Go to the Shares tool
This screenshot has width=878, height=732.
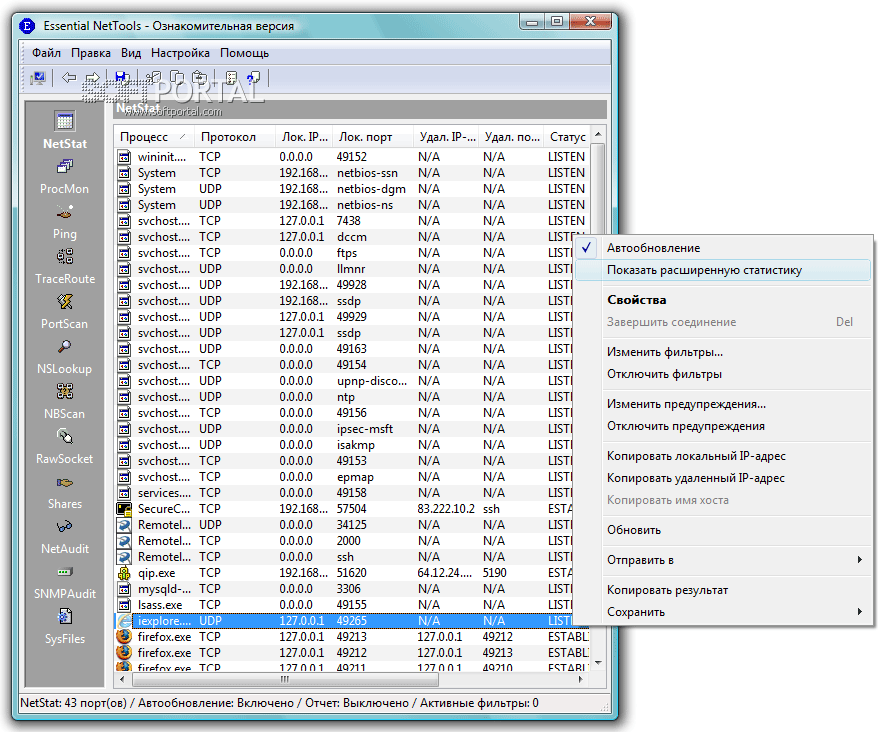(65, 492)
